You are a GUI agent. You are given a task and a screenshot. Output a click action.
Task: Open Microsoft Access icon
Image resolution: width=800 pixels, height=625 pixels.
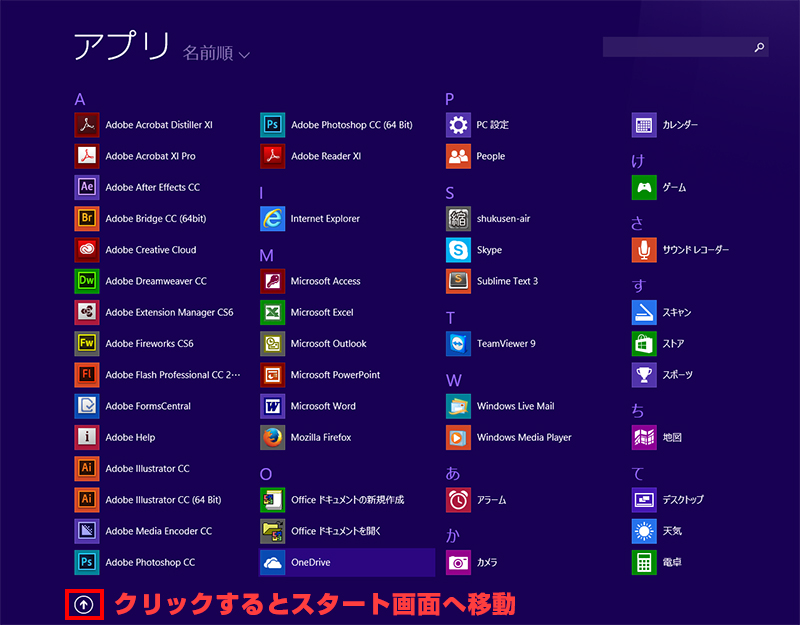point(272,281)
